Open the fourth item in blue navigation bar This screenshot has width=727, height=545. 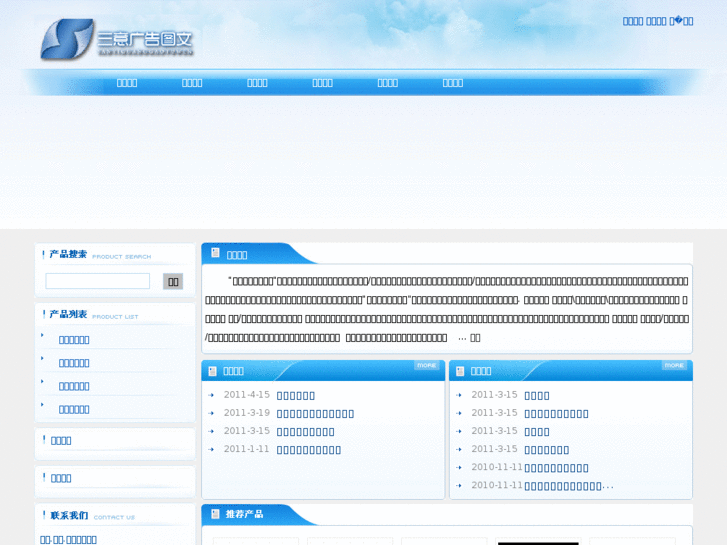(322, 83)
